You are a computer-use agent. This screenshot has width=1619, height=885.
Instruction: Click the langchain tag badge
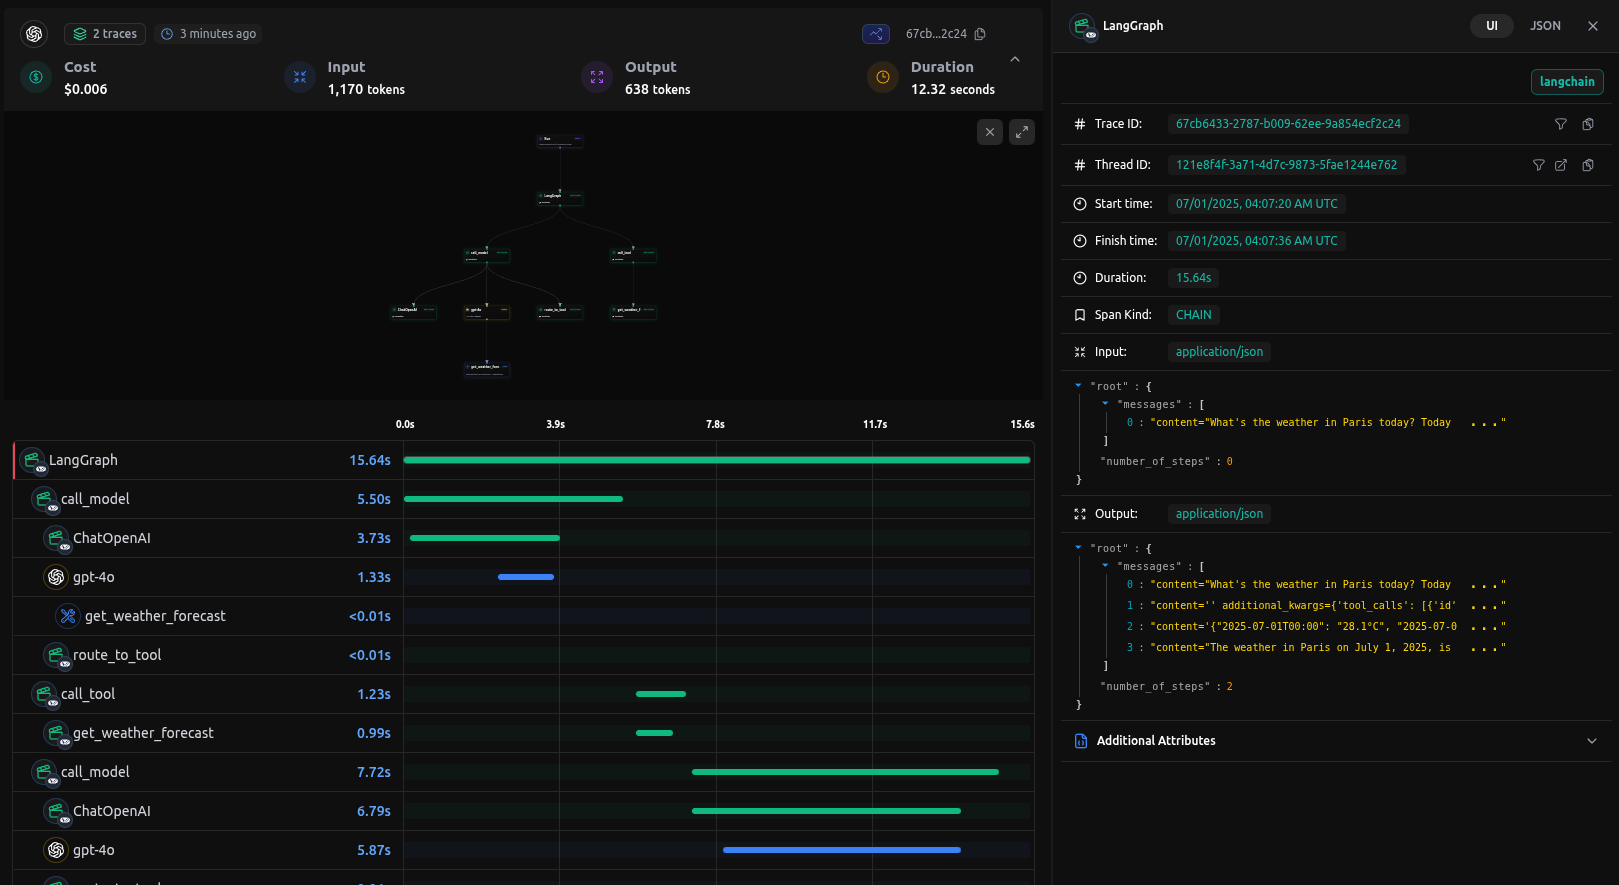coord(1566,82)
